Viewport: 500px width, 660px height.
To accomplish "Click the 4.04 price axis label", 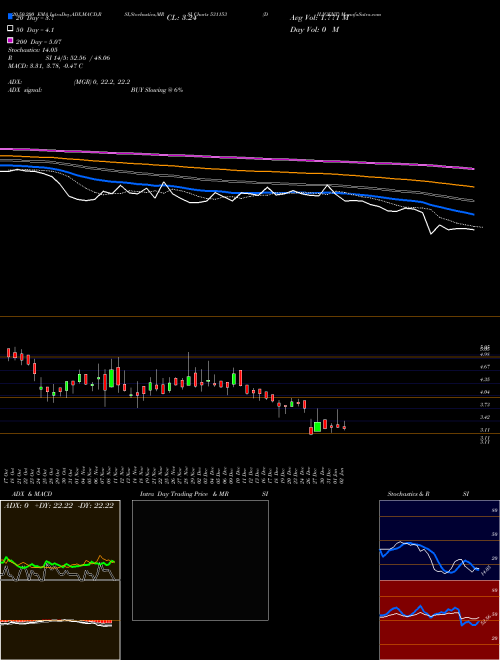I will pyautogui.click(x=485, y=392).
